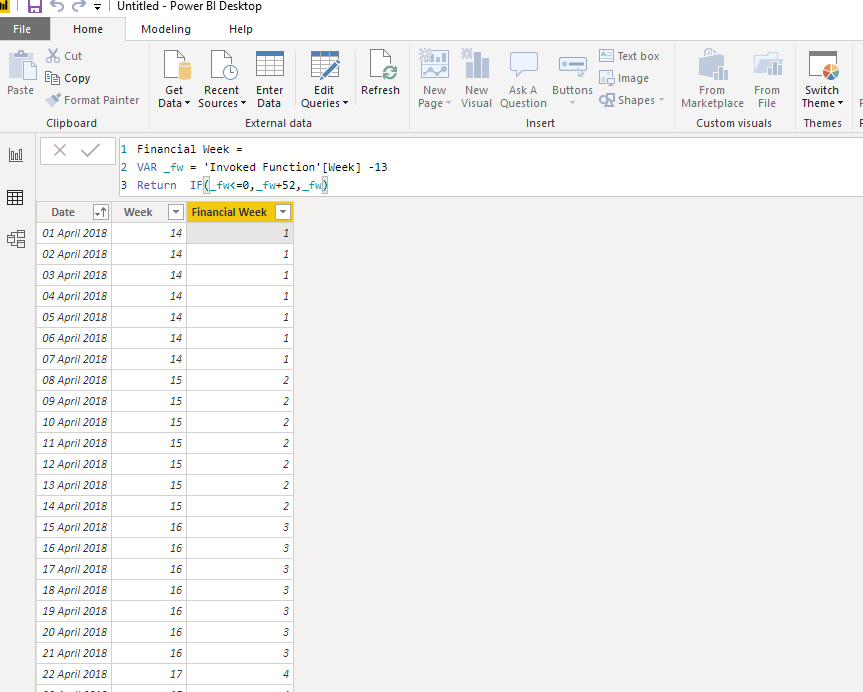
Task: Expand the New Page dropdown arrow
Action: click(449, 103)
